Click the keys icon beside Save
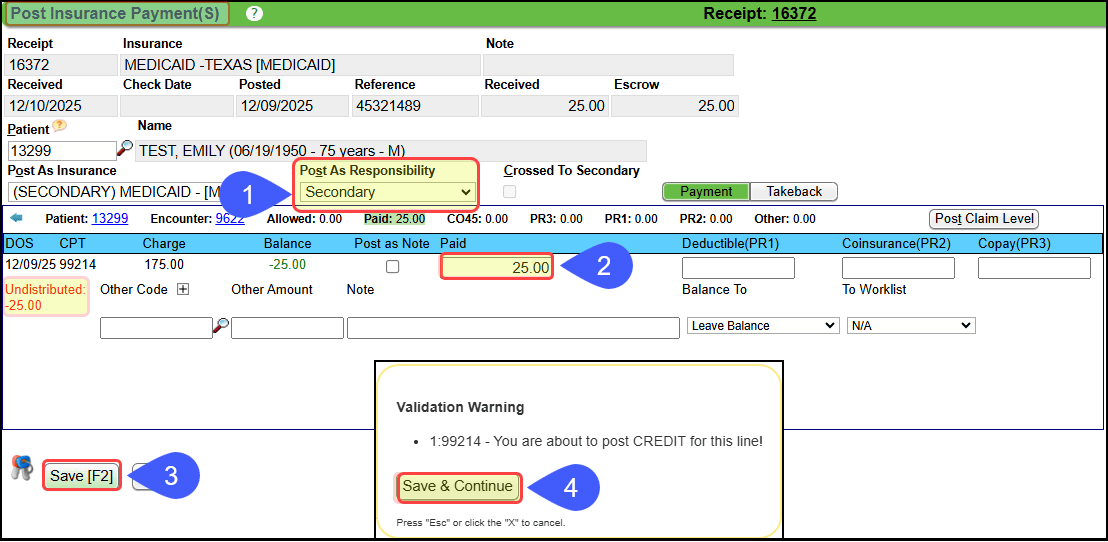The width and height of the screenshot is (1108, 542). coord(21,468)
